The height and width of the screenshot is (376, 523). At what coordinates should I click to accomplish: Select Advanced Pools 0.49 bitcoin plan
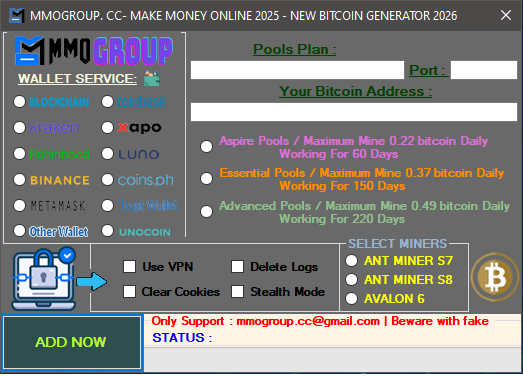click(x=206, y=211)
